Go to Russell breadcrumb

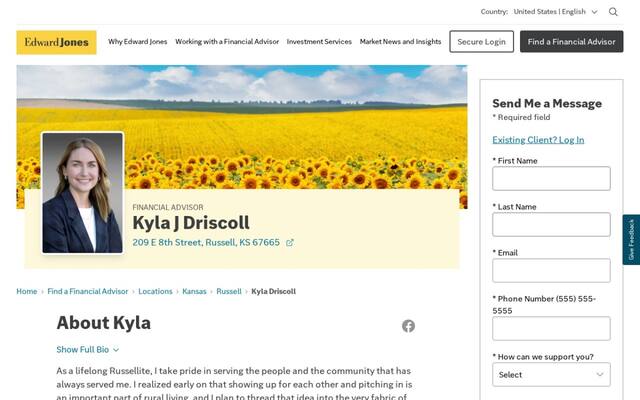coord(229,291)
